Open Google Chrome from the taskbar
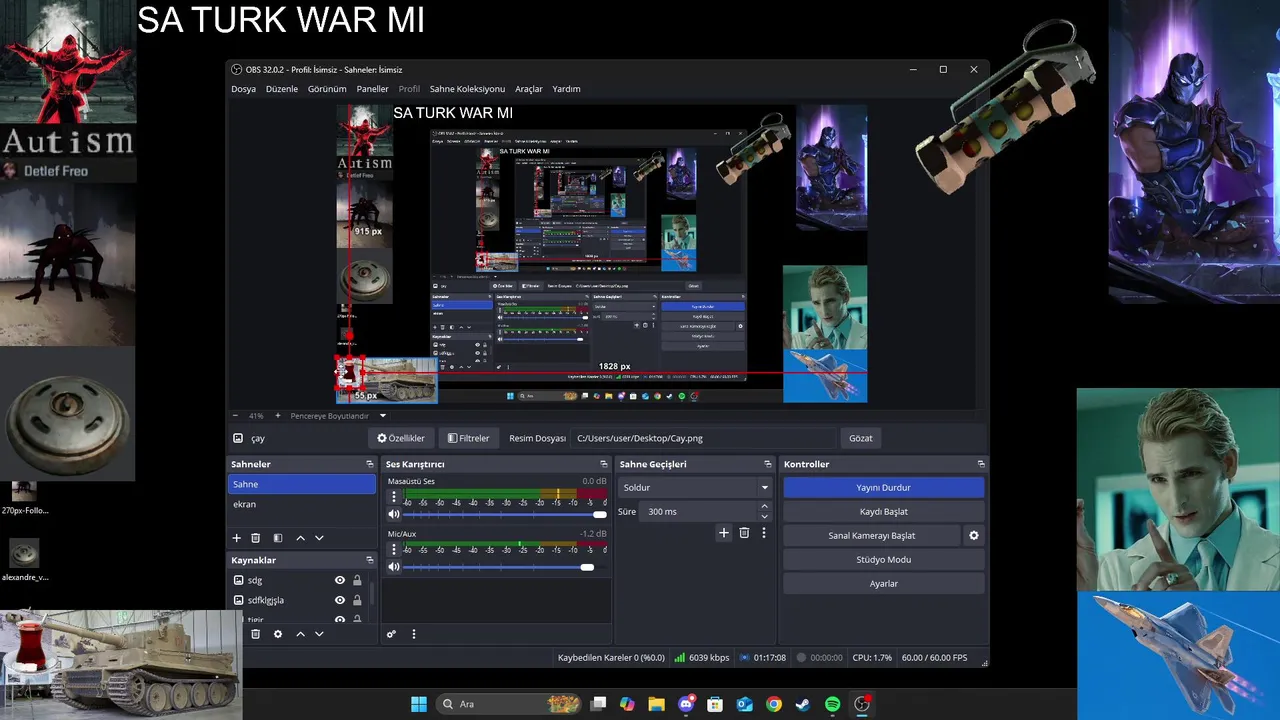1280x720 pixels. (x=773, y=704)
